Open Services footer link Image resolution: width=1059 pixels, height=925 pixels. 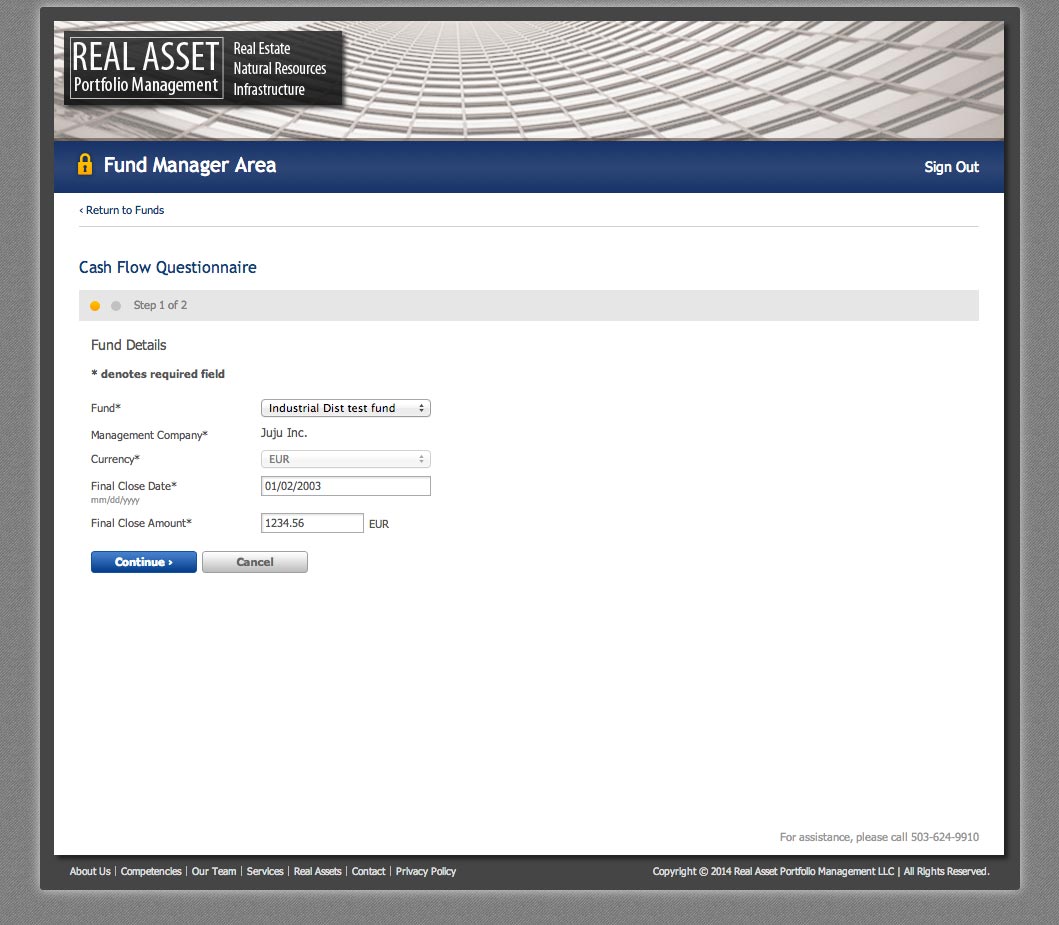(x=265, y=871)
